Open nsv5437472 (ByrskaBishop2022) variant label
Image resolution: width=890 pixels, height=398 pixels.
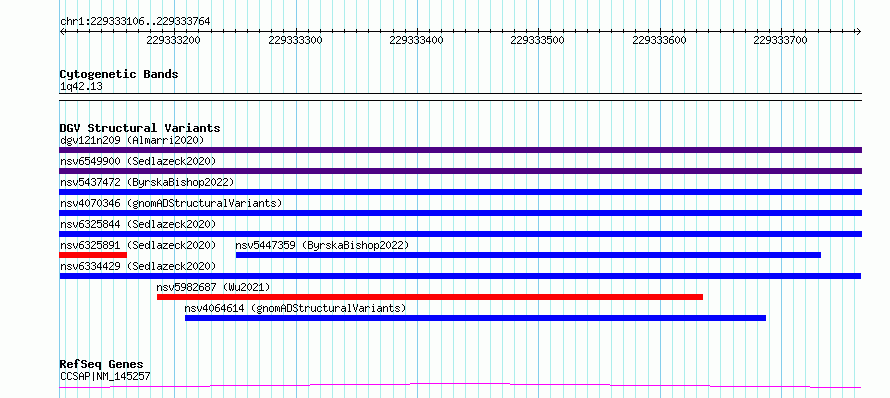pos(147,182)
